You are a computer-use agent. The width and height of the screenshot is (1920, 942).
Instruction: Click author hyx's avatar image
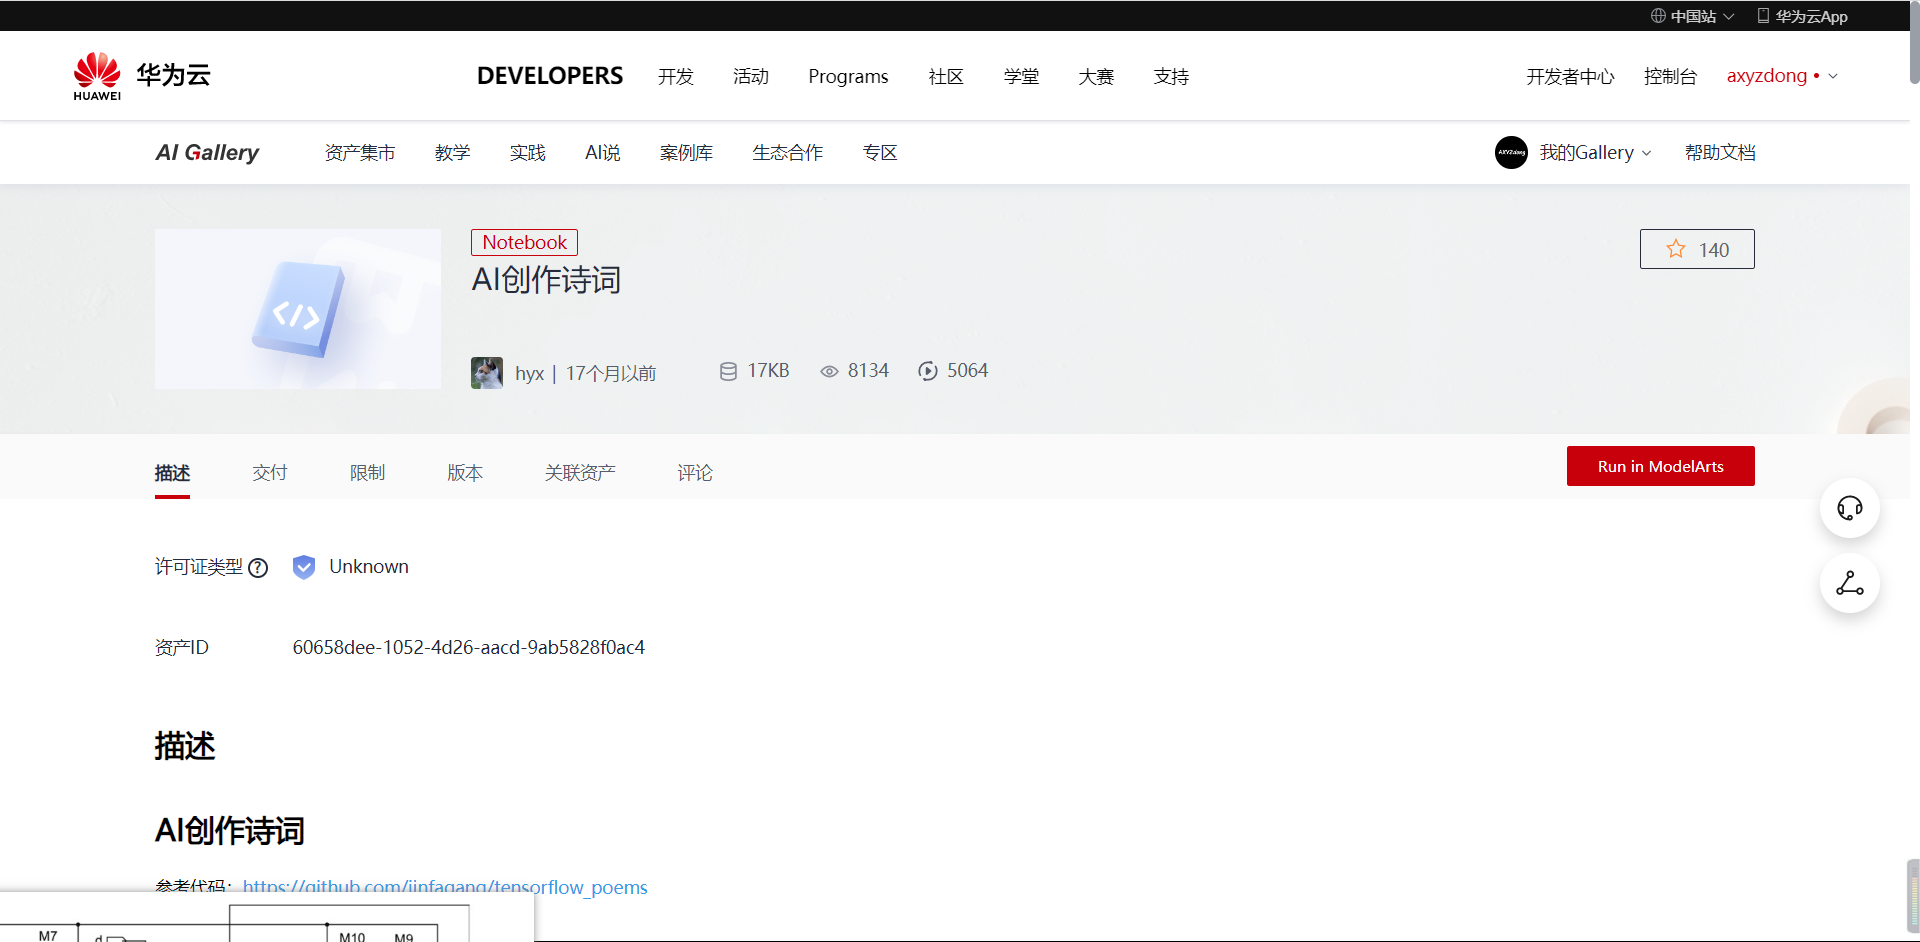click(487, 373)
